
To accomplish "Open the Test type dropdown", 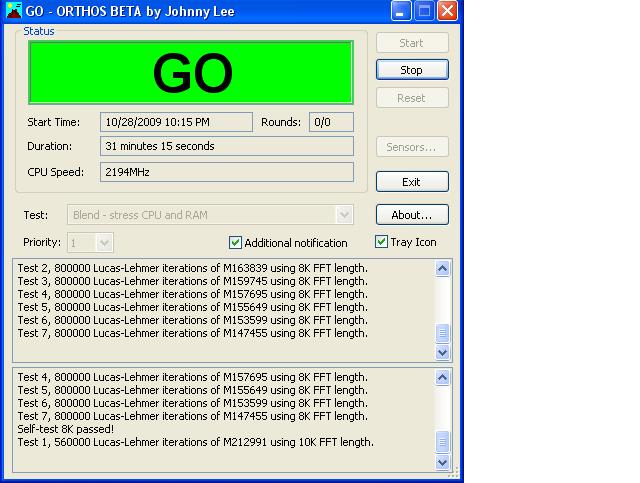I will [x=210, y=215].
